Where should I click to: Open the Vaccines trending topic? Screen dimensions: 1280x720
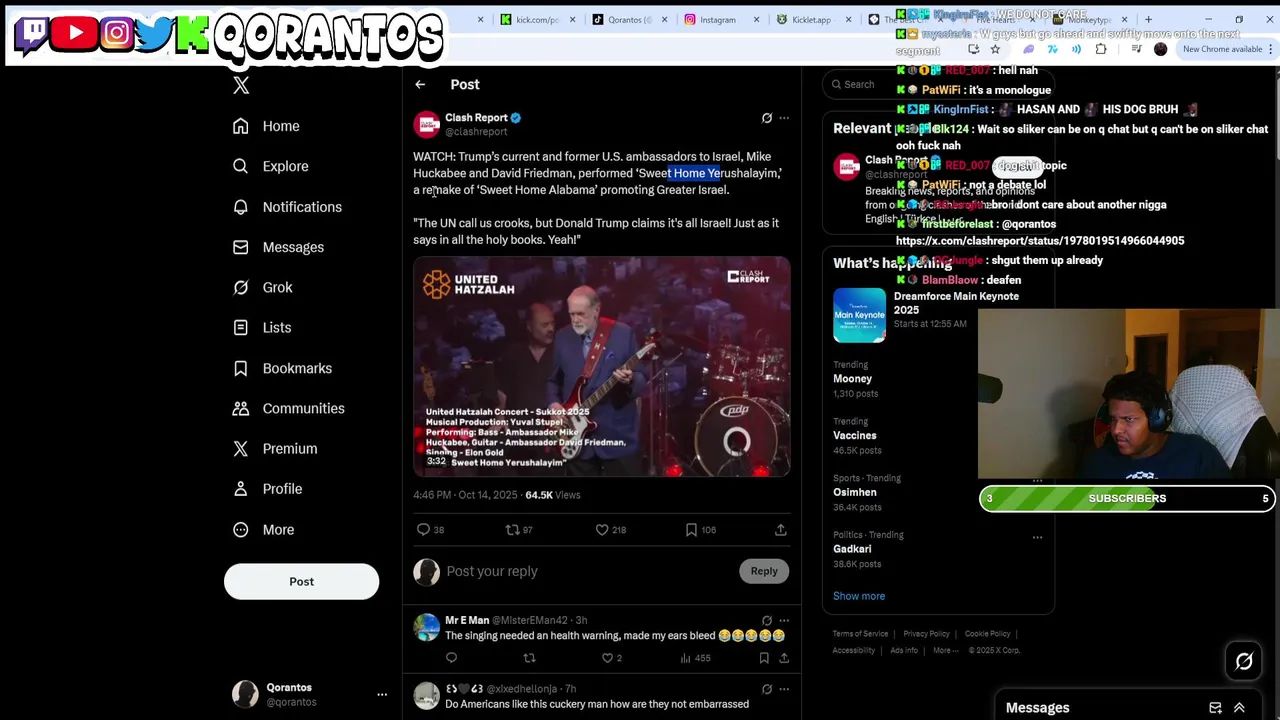point(854,436)
